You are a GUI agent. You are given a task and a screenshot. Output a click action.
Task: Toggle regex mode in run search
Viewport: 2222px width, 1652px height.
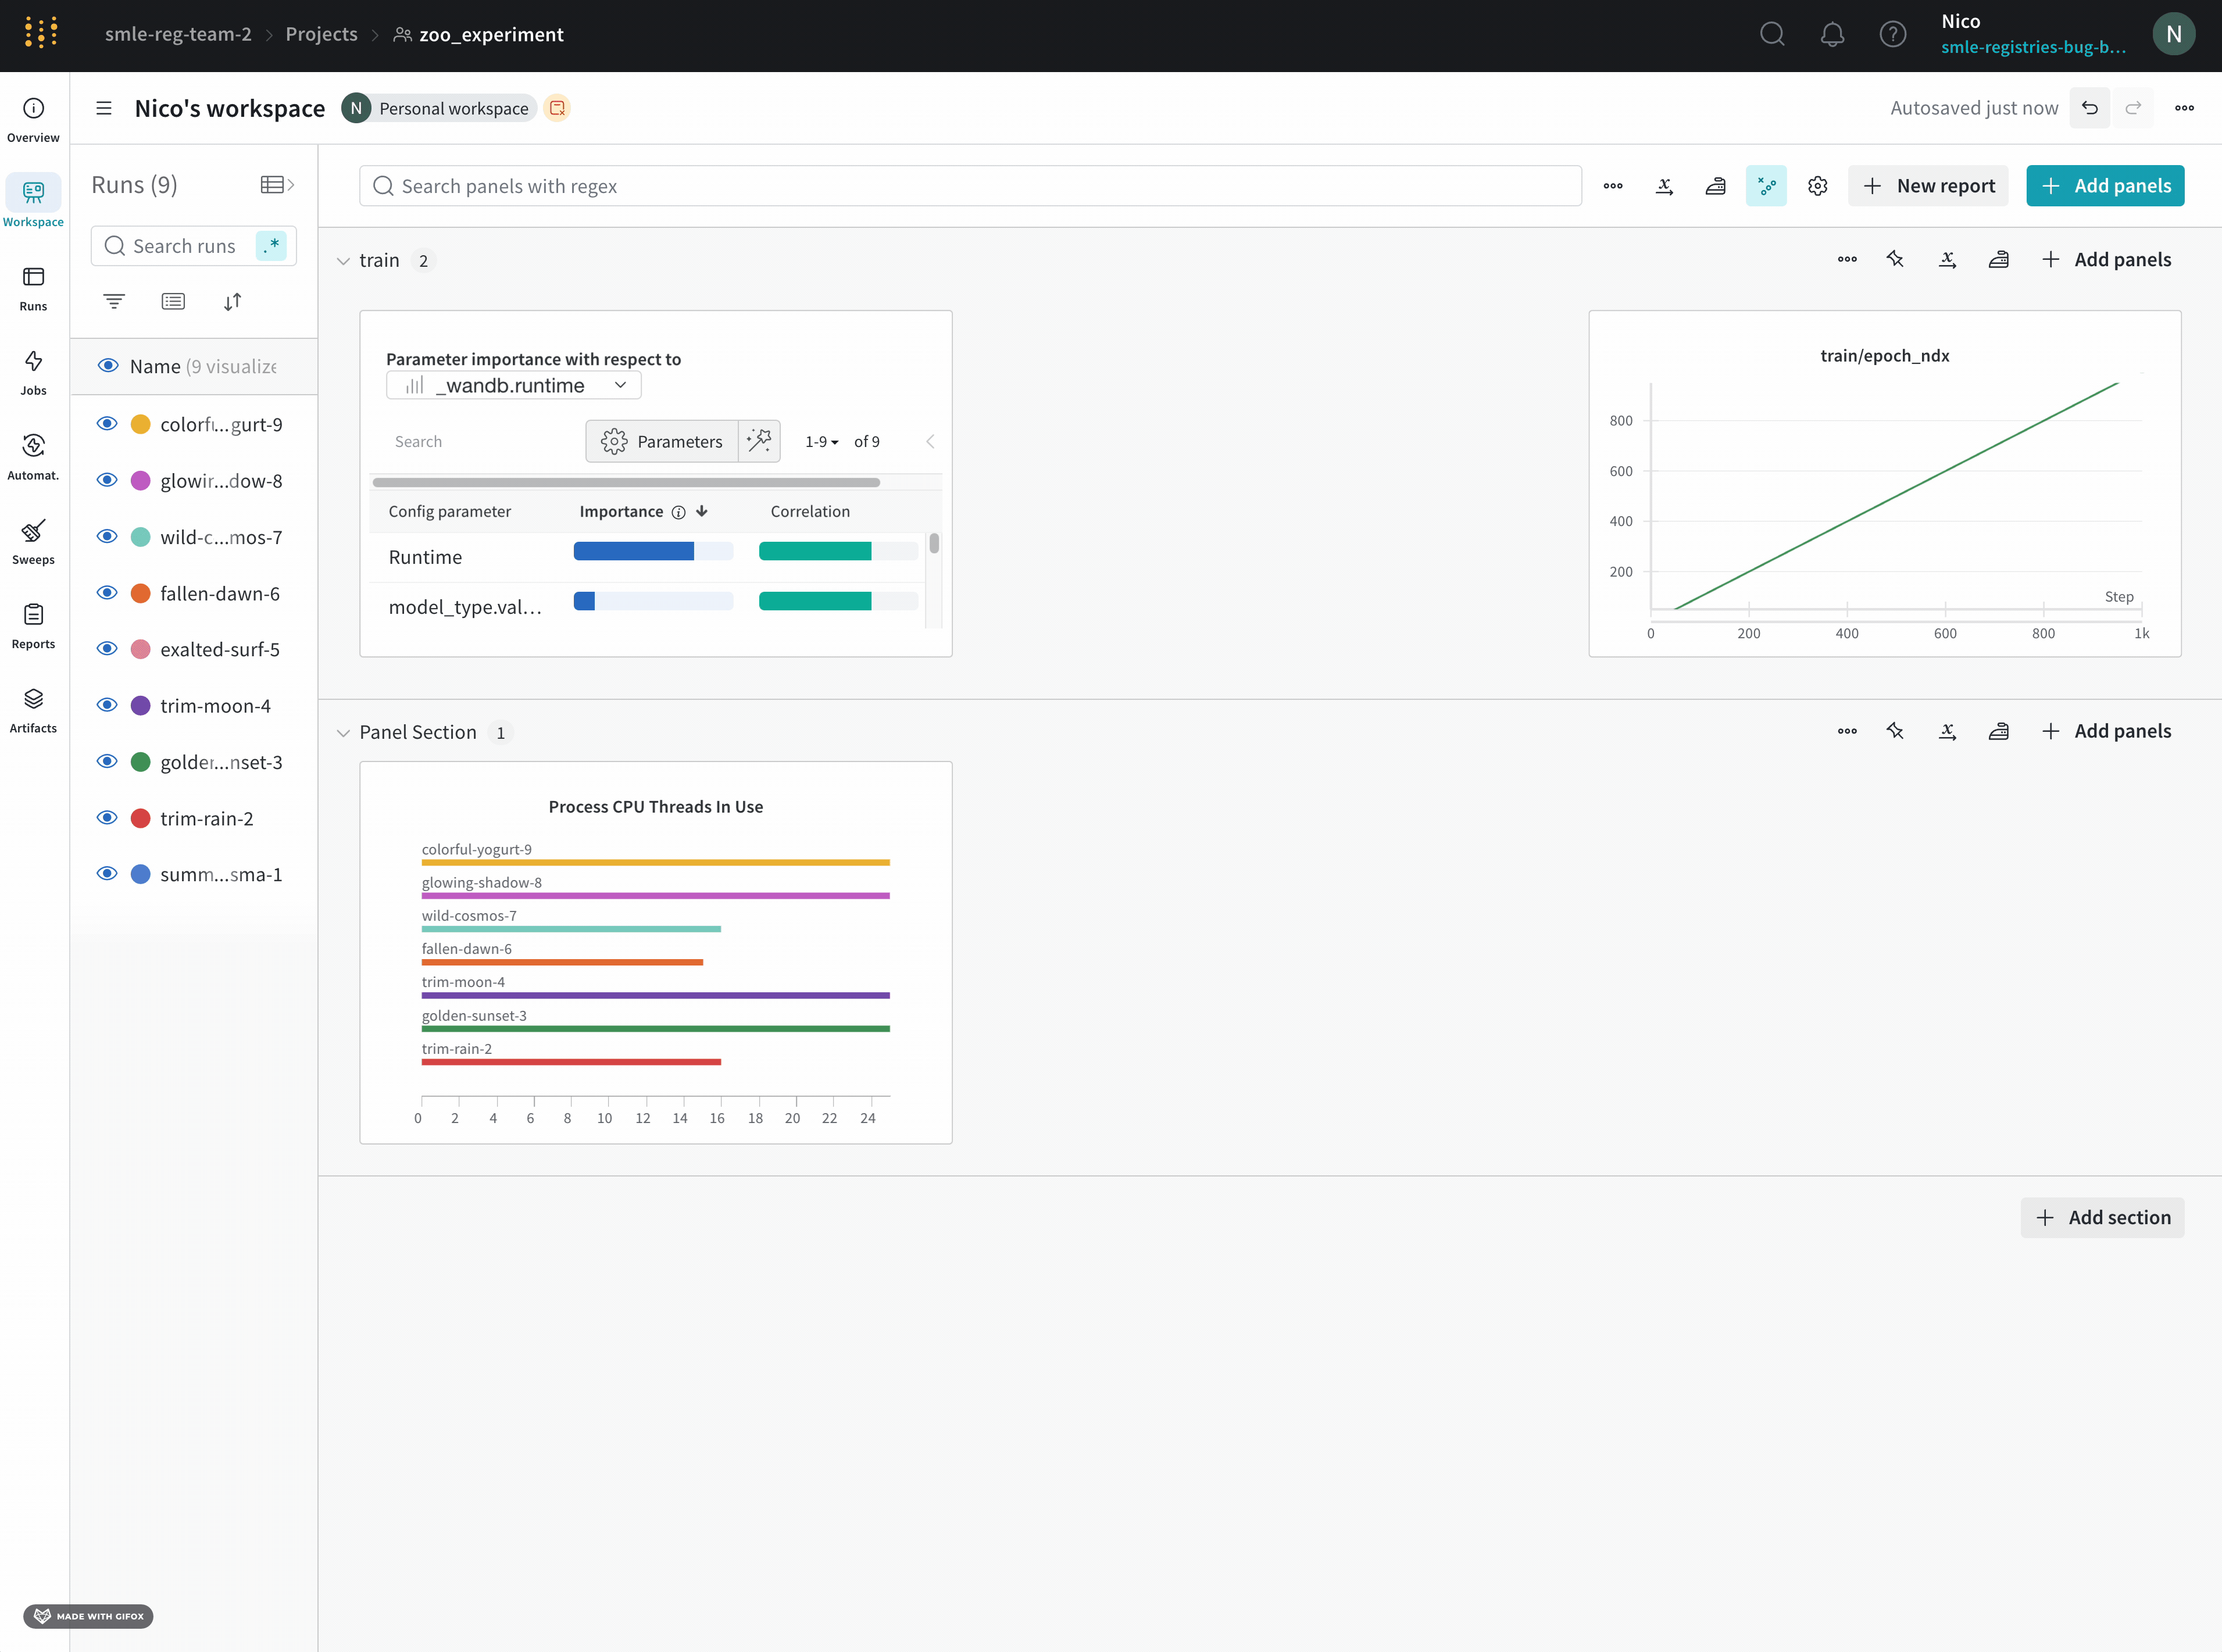(x=271, y=246)
